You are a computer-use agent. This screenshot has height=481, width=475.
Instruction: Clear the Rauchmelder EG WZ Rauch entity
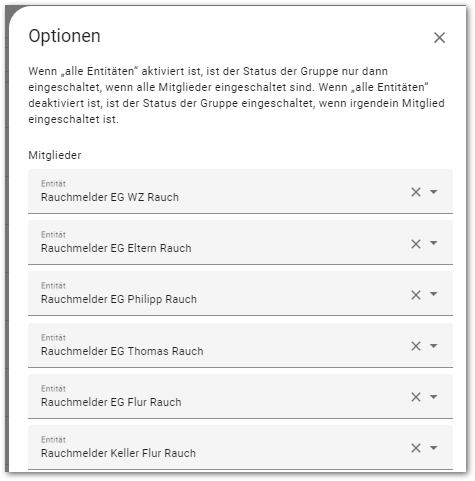[416, 192]
